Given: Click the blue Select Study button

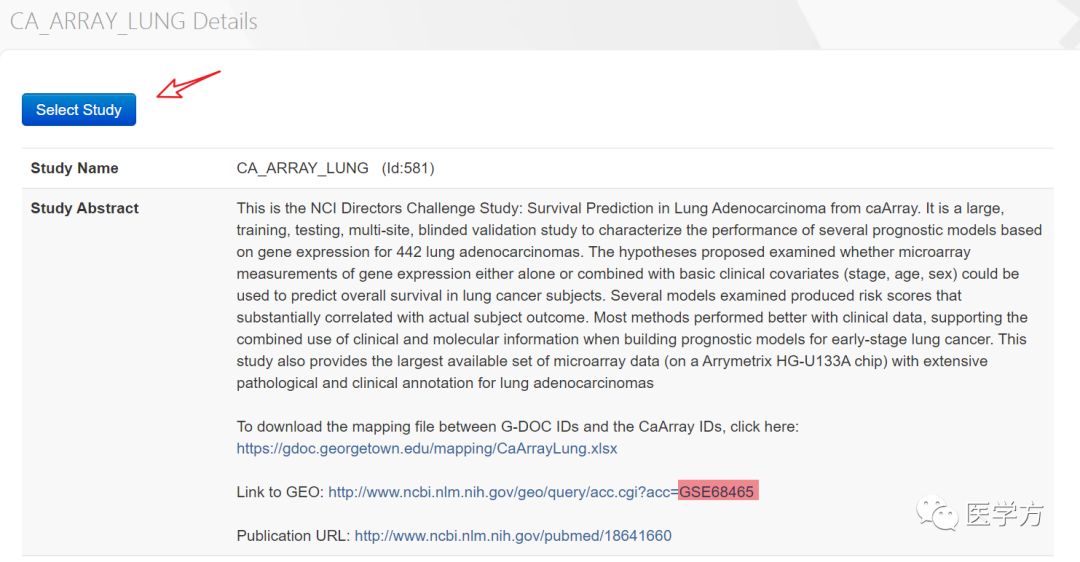Looking at the screenshot, I should pyautogui.click(x=79, y=110).
